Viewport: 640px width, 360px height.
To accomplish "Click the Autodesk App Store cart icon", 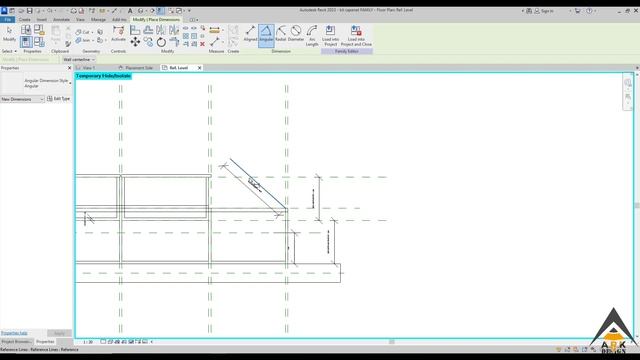I will [x=578, y=11].
